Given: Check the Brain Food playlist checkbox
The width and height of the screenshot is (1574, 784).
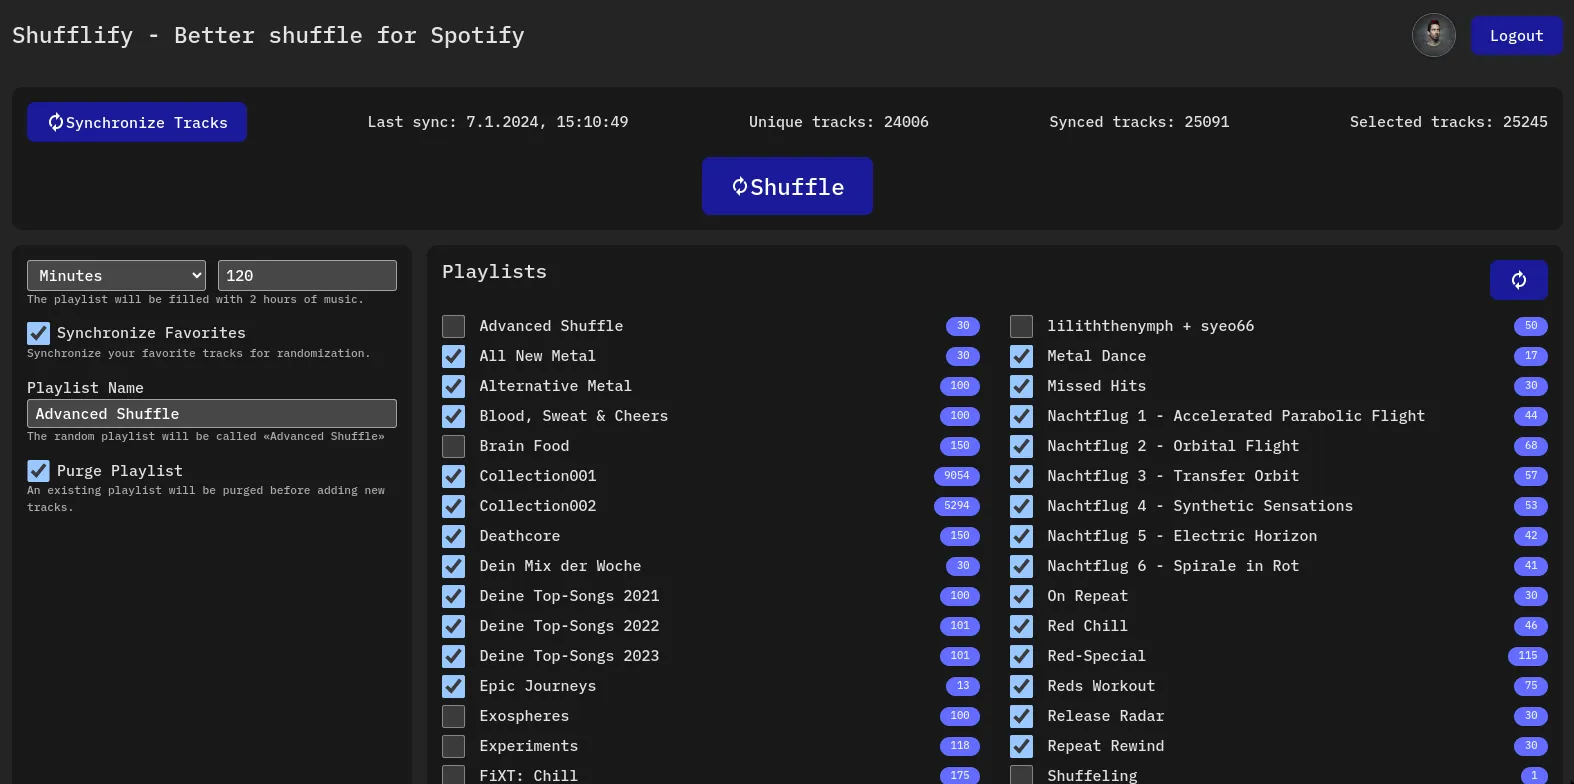Looking at the screenshot, I should [453, 446].
